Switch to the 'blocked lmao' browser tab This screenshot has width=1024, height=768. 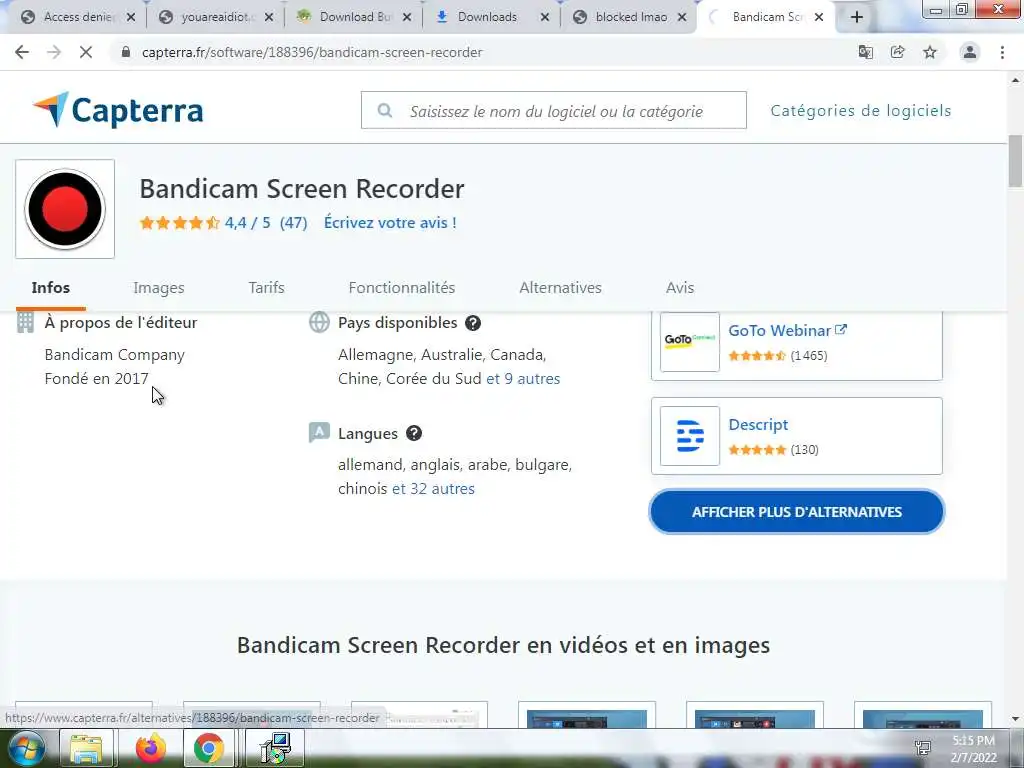tap(628, 17)
